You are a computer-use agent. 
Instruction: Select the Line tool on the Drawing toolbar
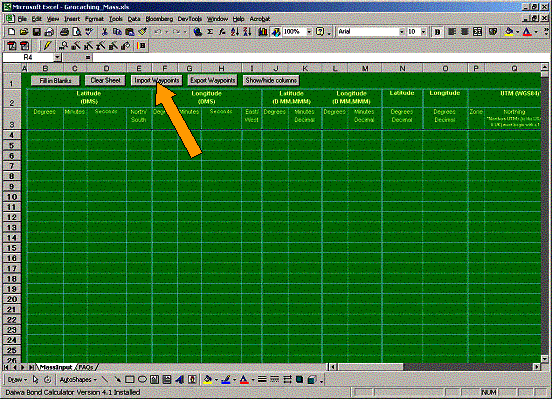click(x=105, y=380)
